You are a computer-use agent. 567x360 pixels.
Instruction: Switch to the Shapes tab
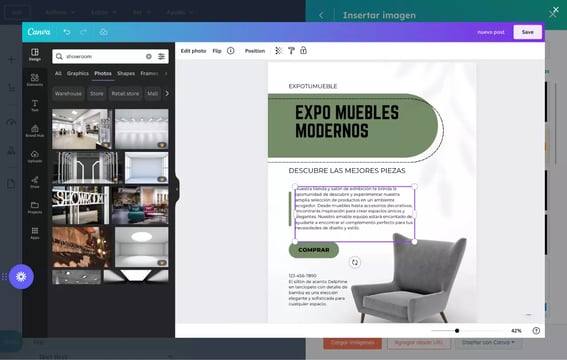click(126, 73)
